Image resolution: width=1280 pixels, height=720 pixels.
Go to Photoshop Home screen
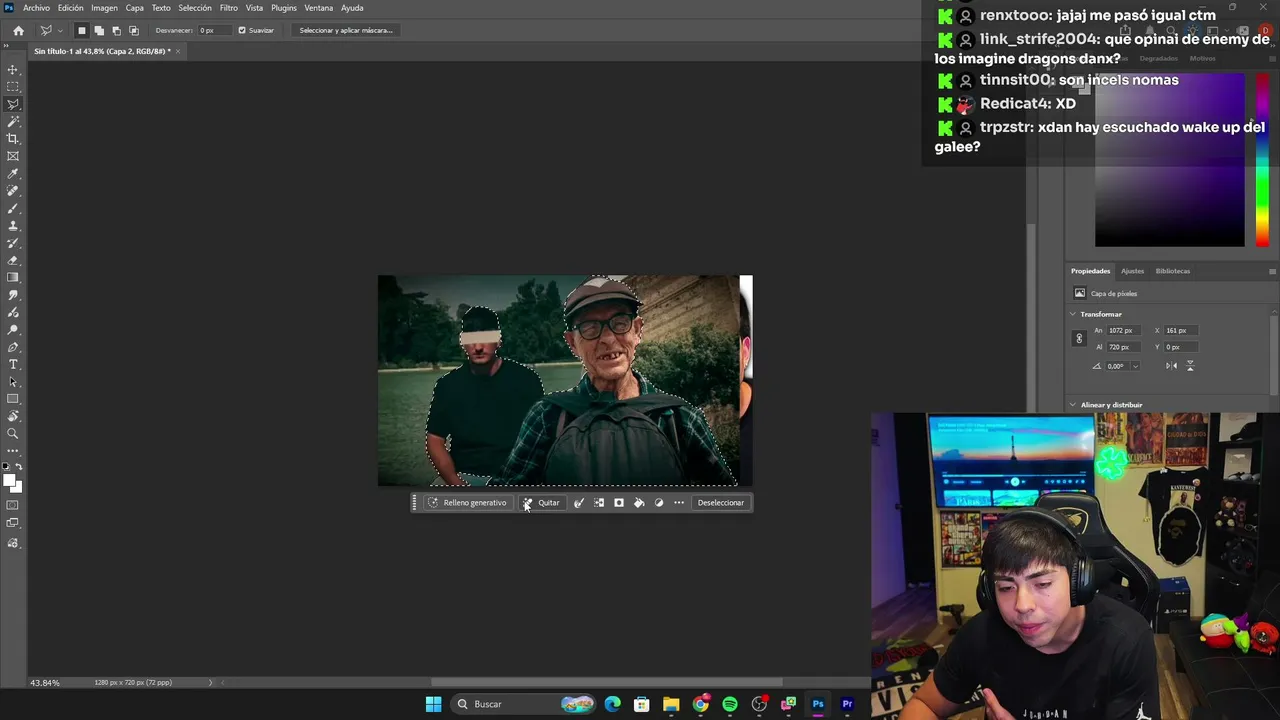pos(18,30)
